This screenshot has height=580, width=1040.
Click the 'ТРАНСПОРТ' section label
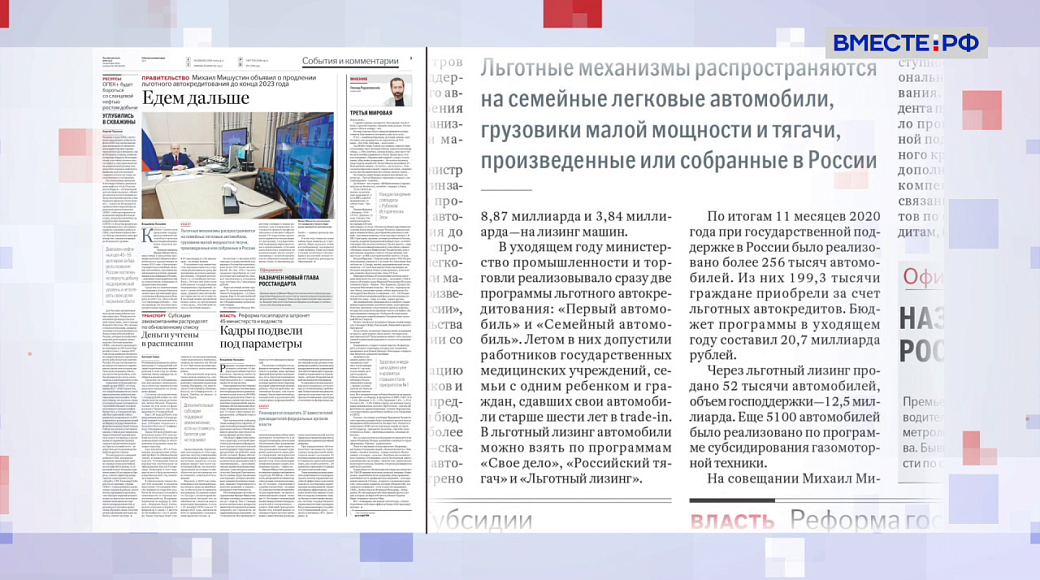[x=153, y=316]
